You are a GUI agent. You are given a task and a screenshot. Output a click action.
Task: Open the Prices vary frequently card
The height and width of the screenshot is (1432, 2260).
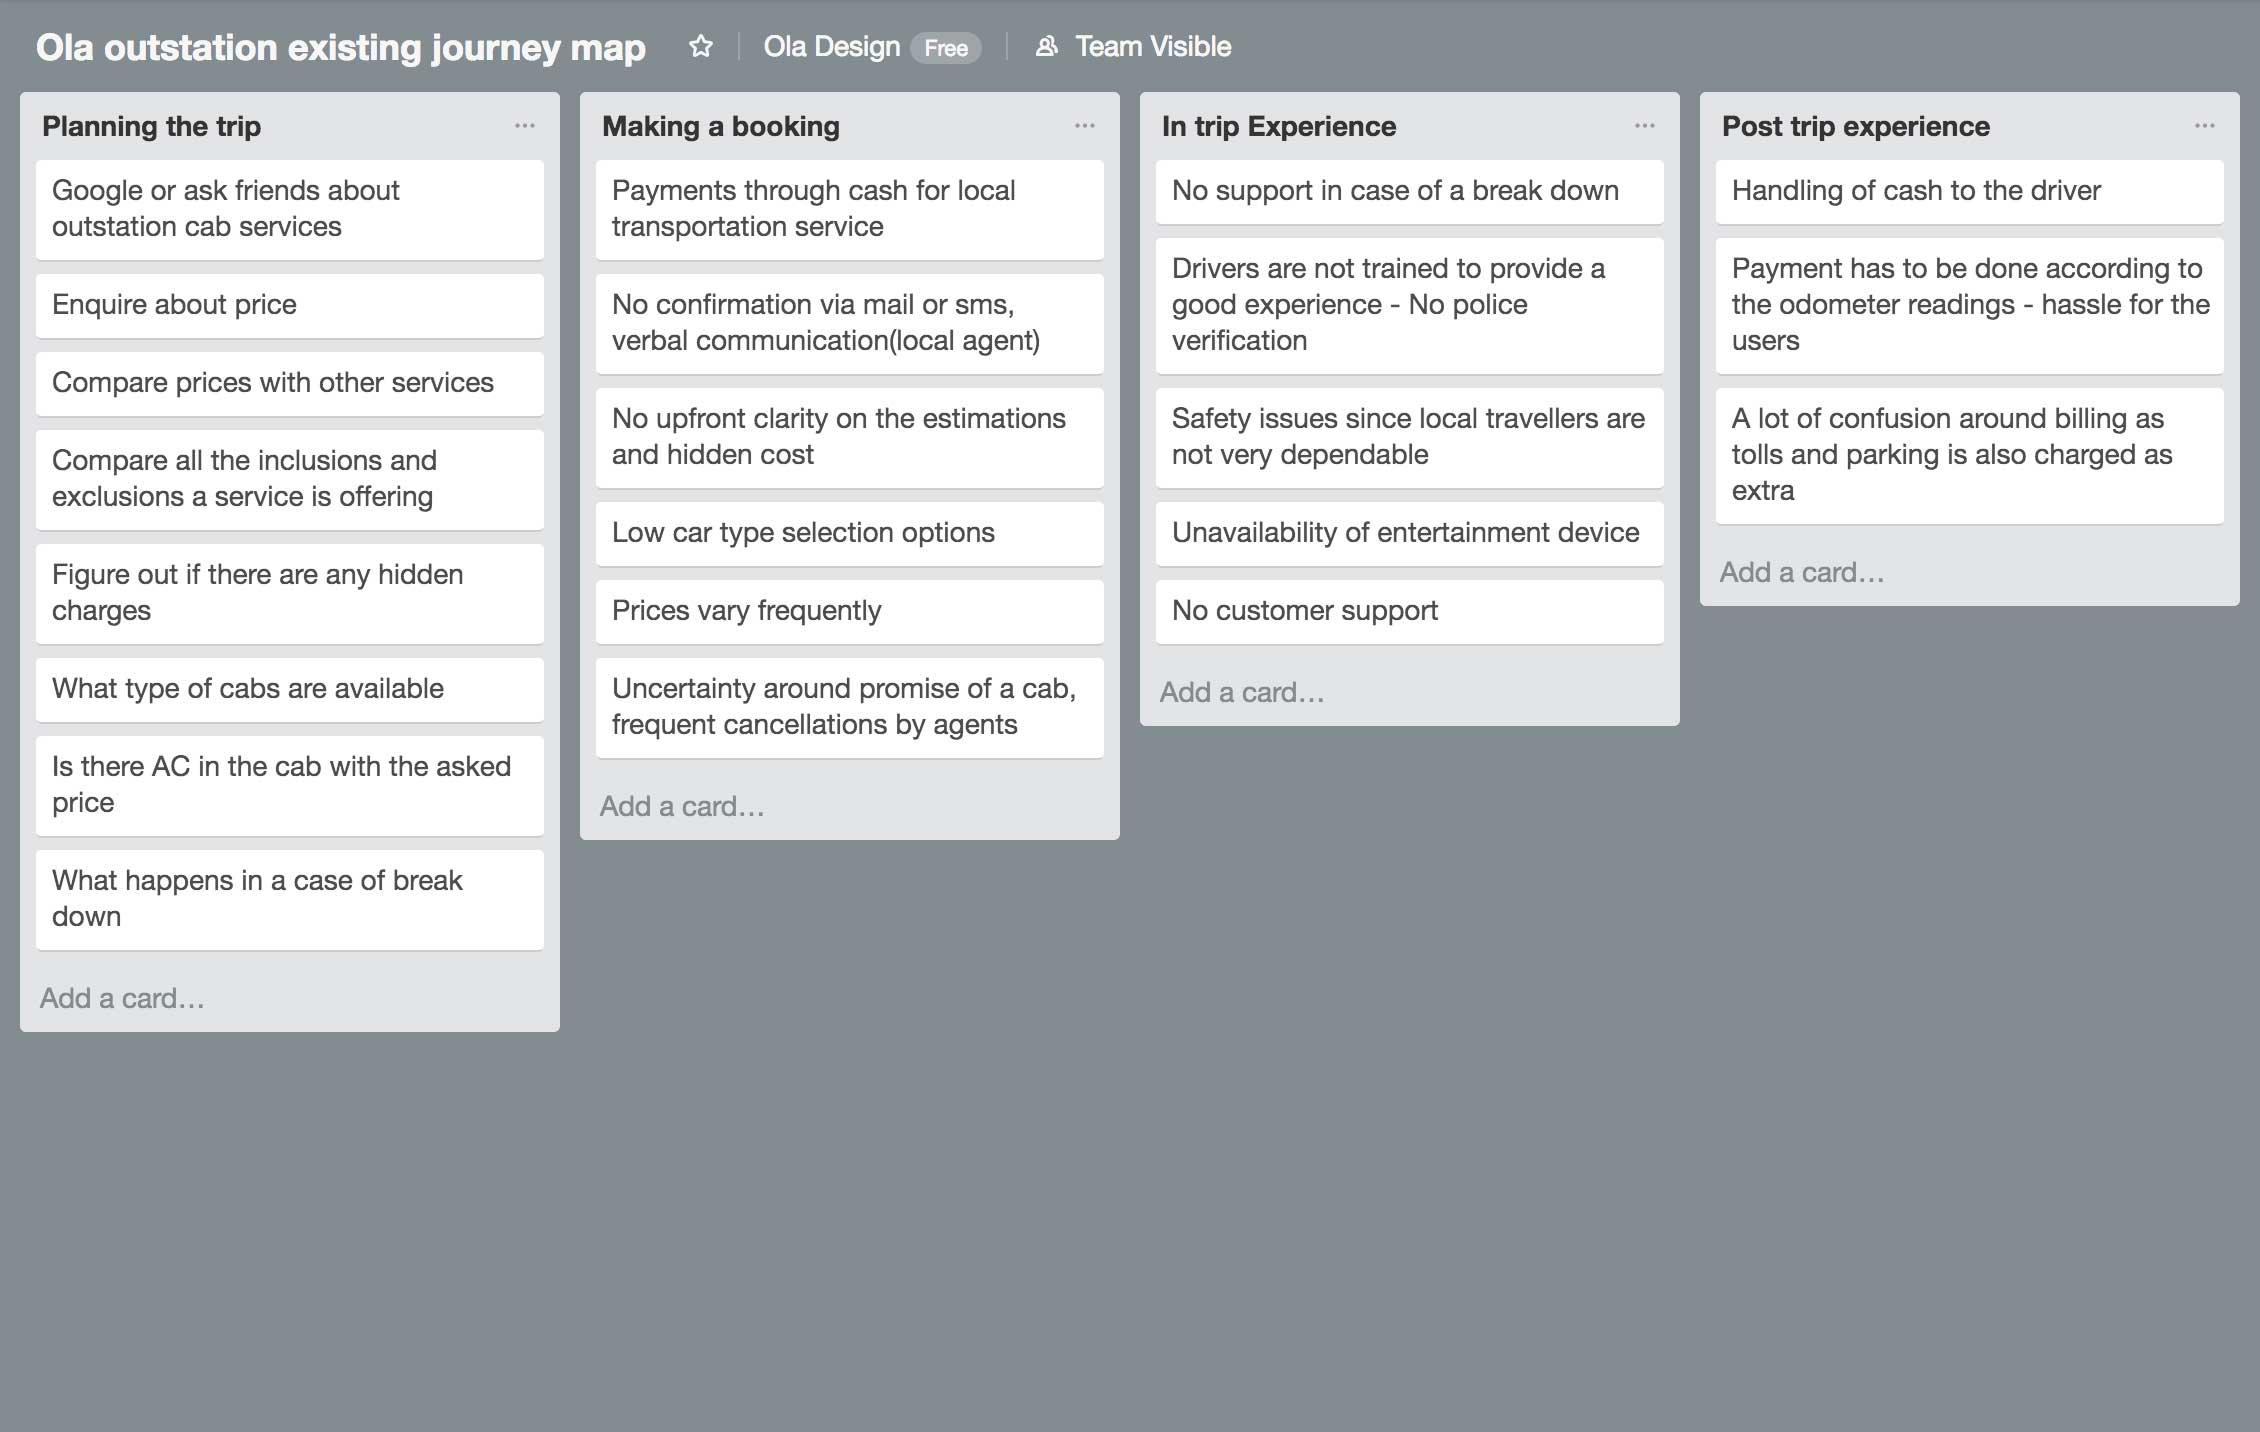[850, 611]
